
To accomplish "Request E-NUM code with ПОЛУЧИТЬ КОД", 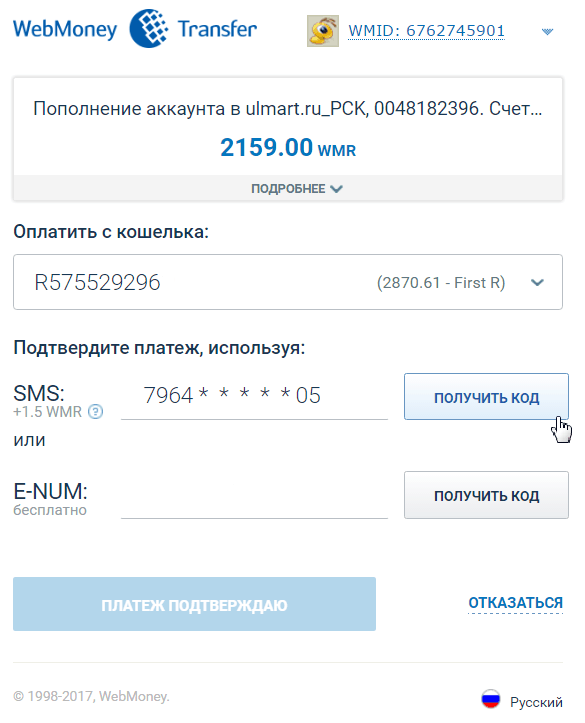I will 486,495.
